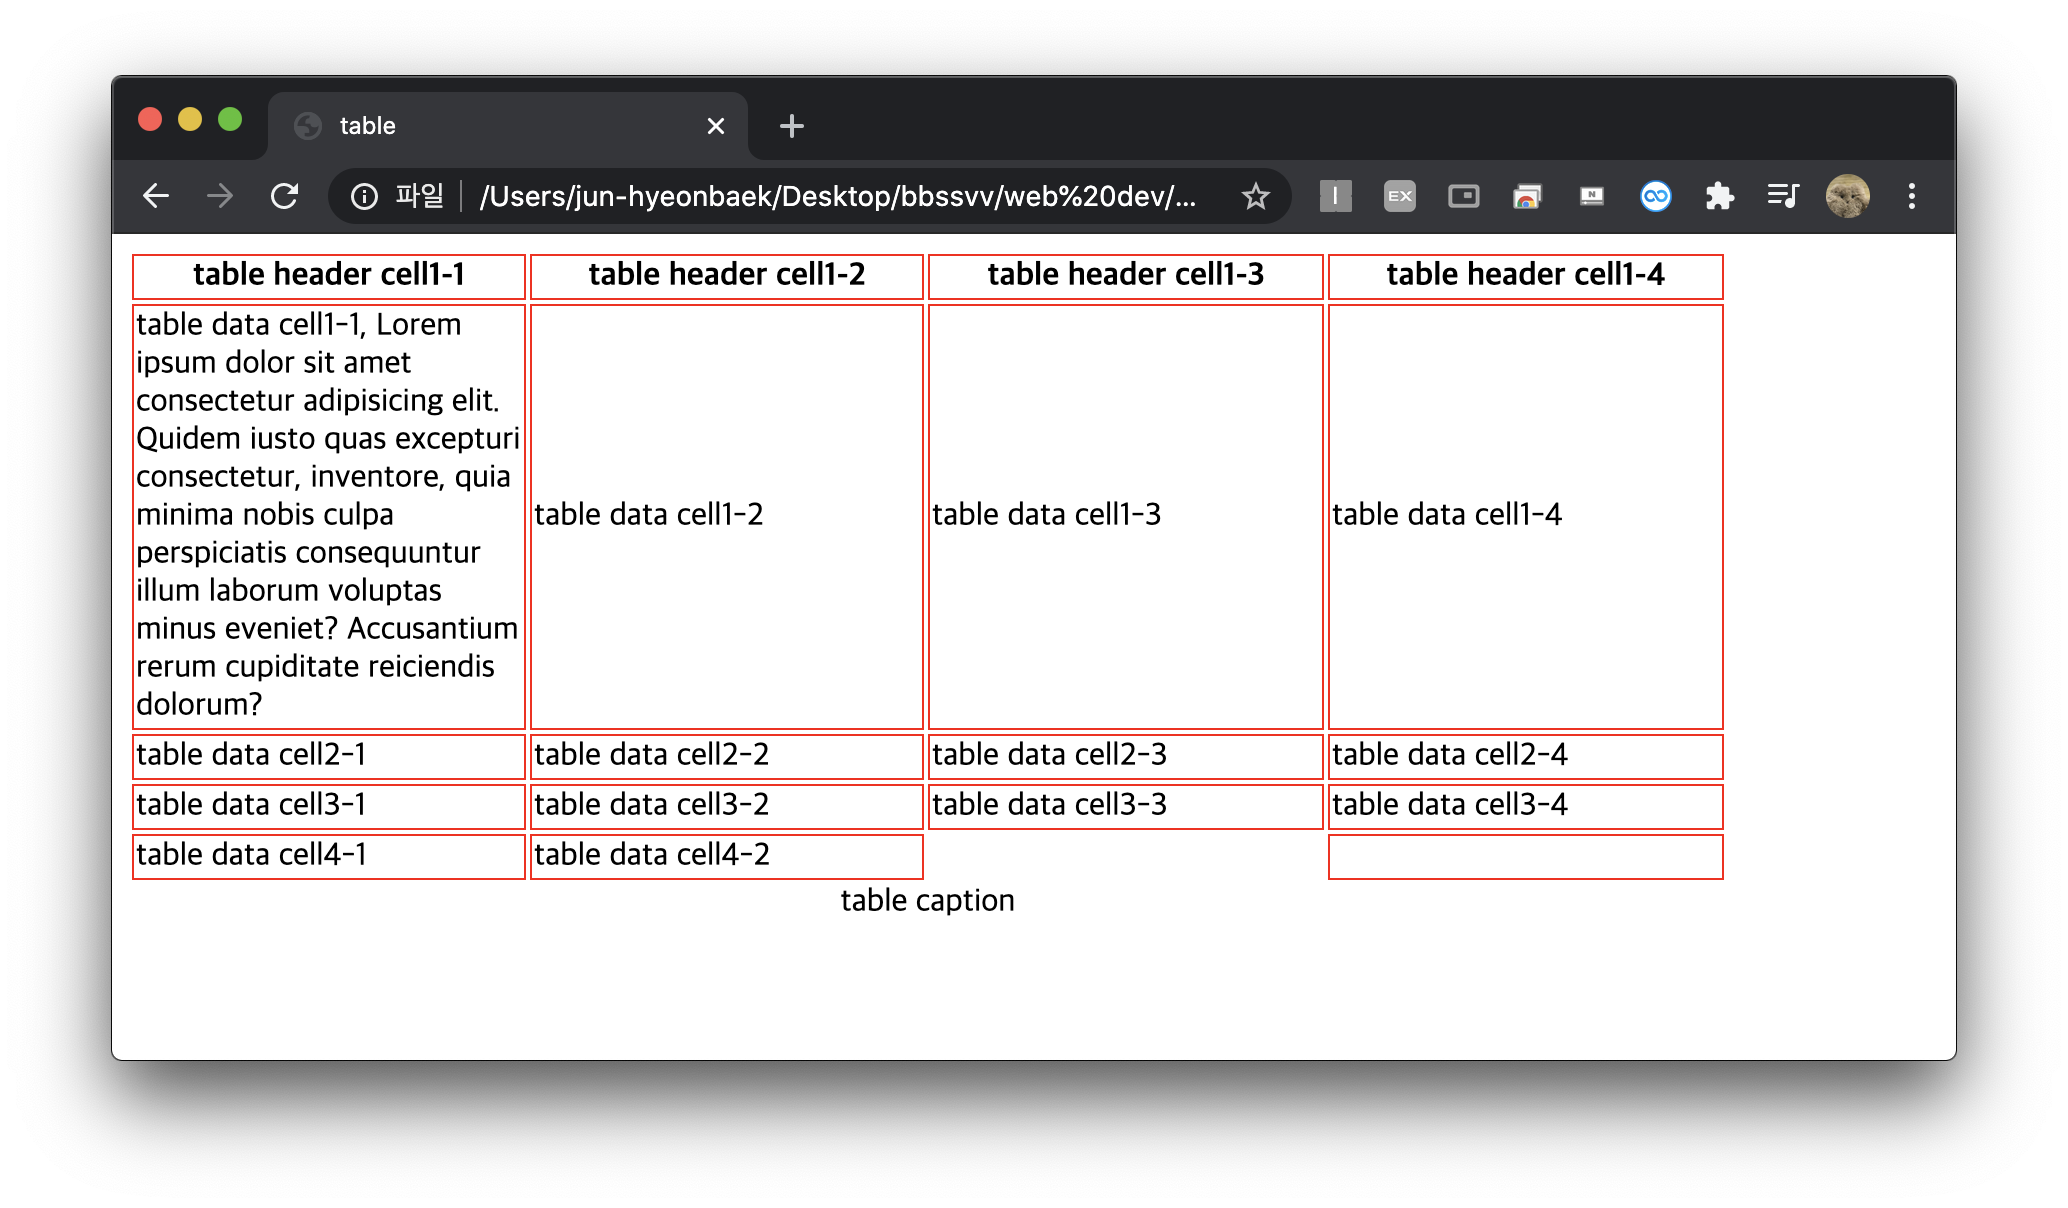Close the 'table' tab

click(x=715, y=126)
